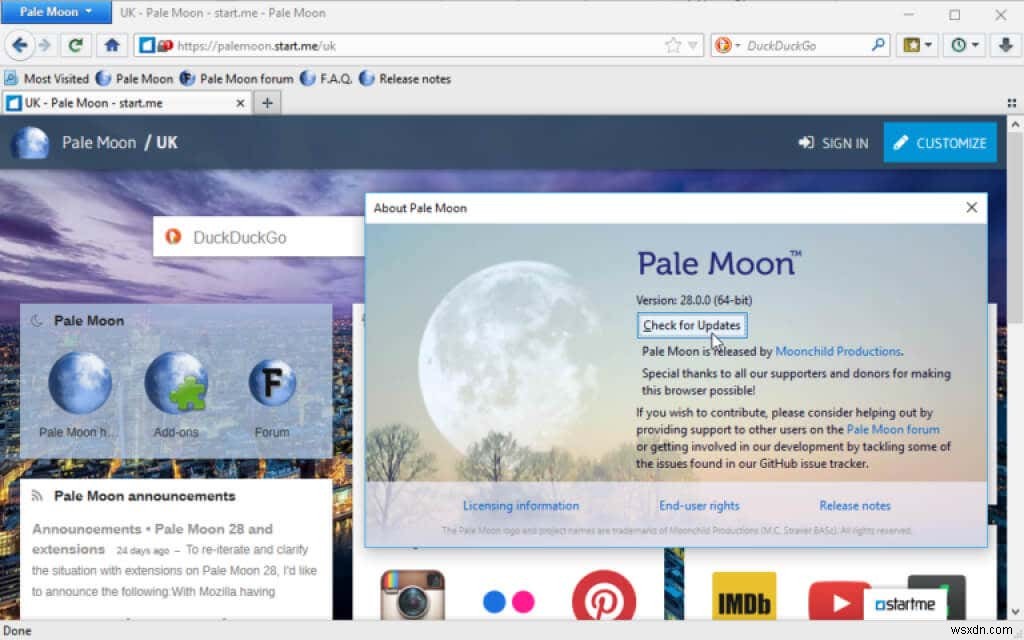Open downloads with the down arrow icon
This screenshot has width=1024, height=640.
[1005, 45]
